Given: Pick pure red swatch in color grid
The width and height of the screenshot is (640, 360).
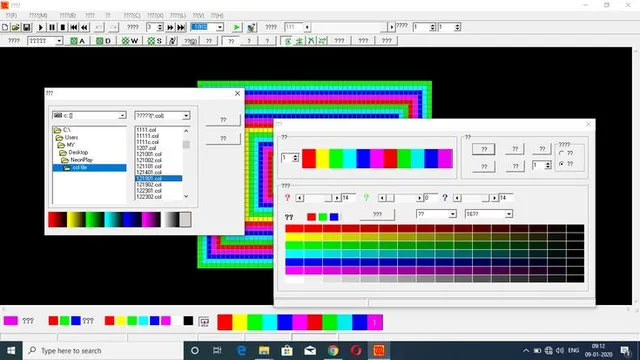Looking at the screenshot, I should 294,229.
